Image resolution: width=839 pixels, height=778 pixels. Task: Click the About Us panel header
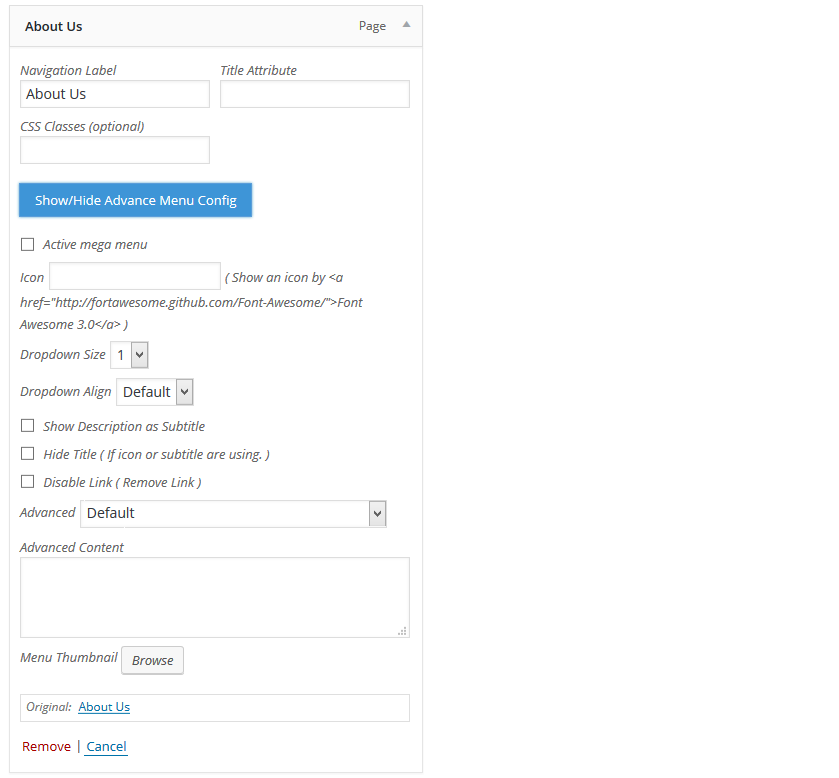(216, 26)
